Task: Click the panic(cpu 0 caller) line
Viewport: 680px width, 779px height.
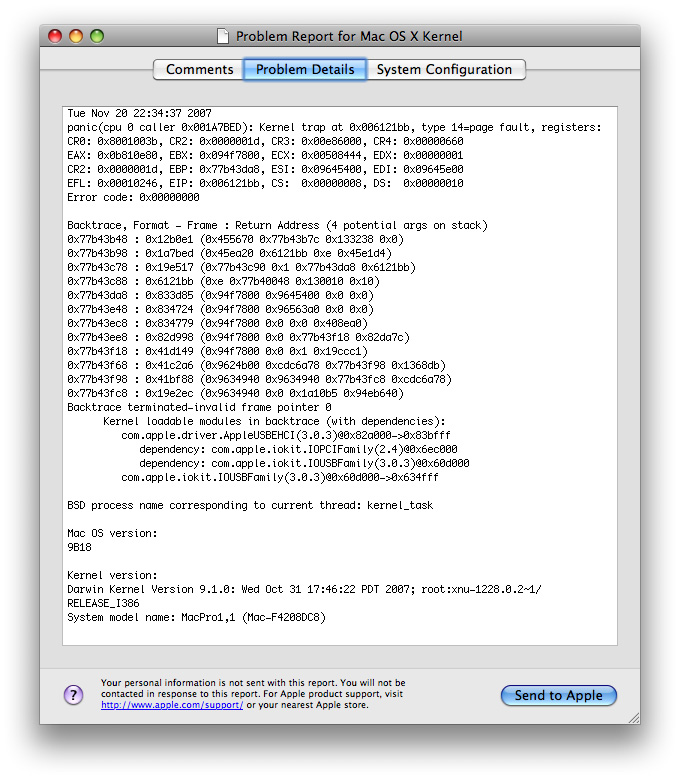Action: [334, 127]
